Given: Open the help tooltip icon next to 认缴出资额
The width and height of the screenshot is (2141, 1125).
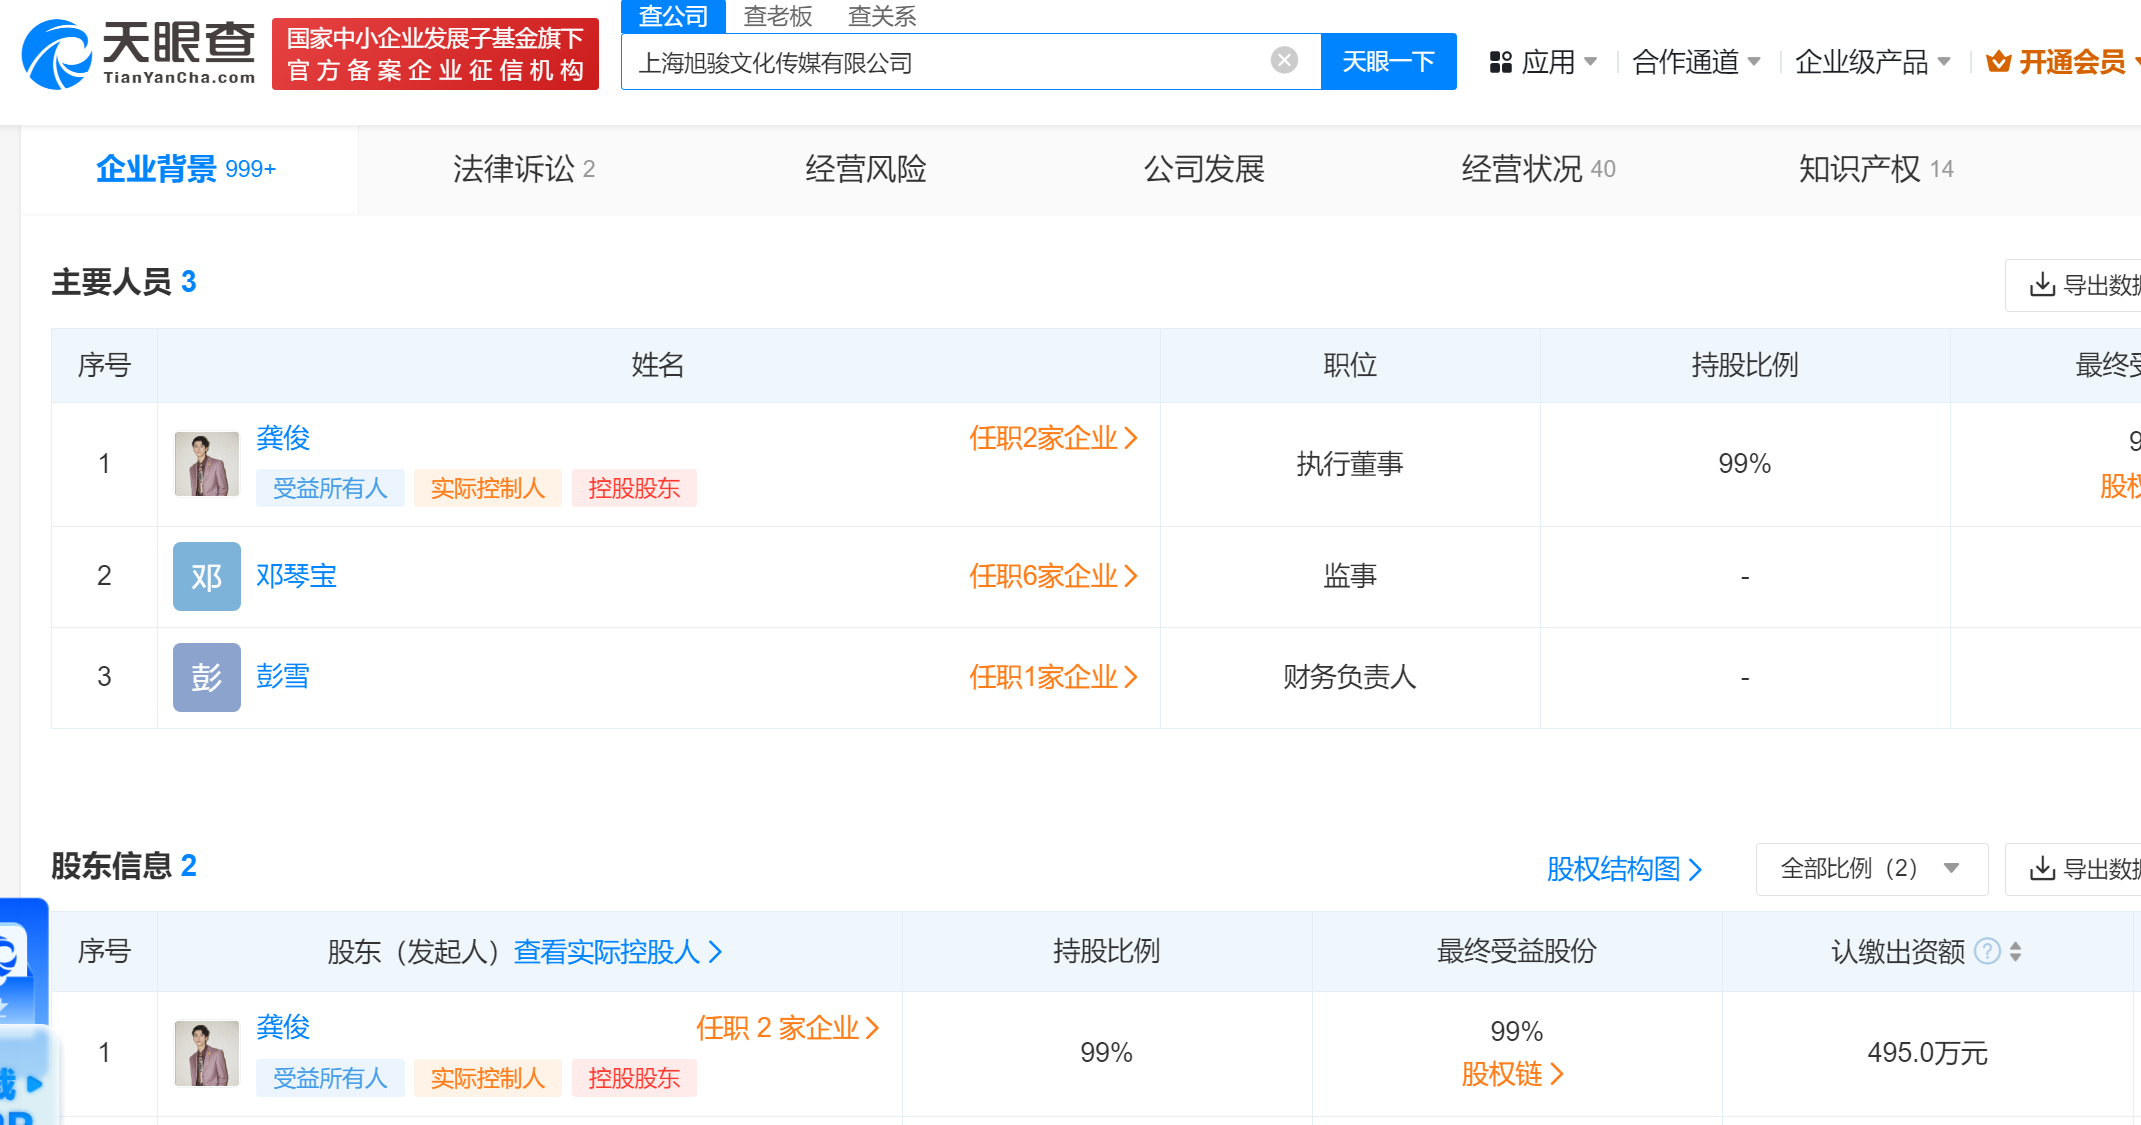Looking at the screenshot, I should point(1988,951).
